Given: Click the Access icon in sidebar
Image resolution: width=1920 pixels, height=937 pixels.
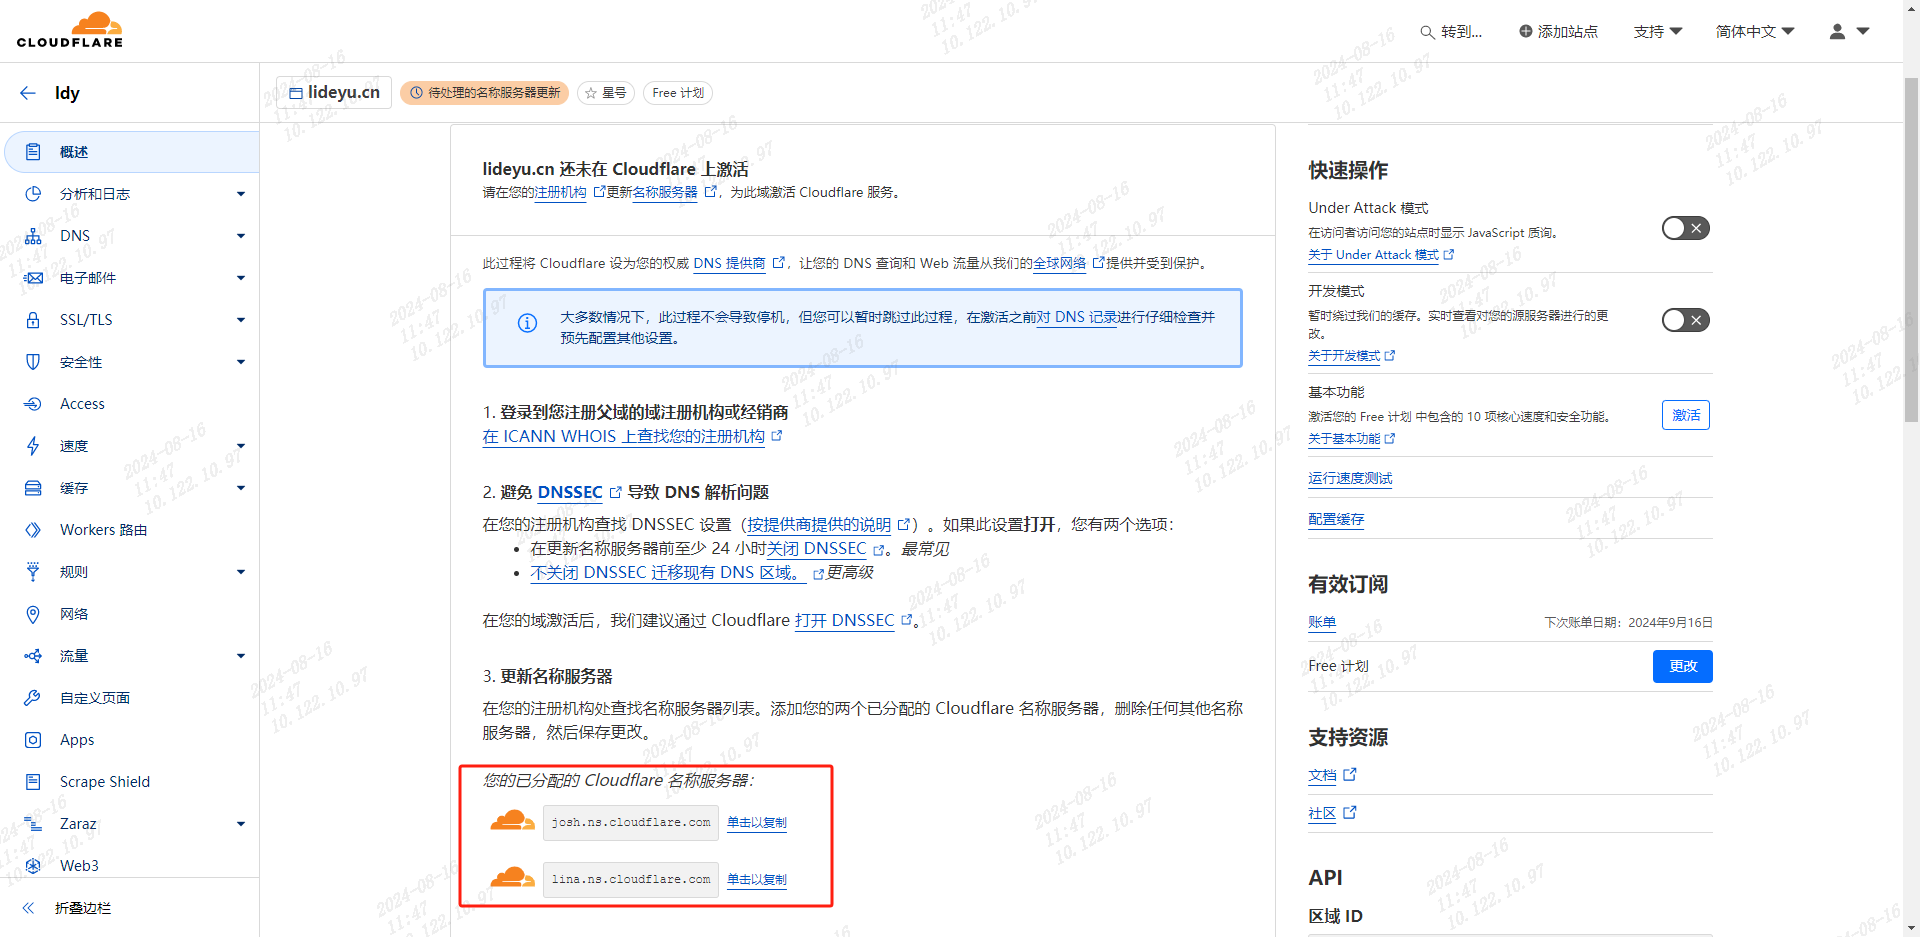Looking at the screenshot, I should point(33,404).
